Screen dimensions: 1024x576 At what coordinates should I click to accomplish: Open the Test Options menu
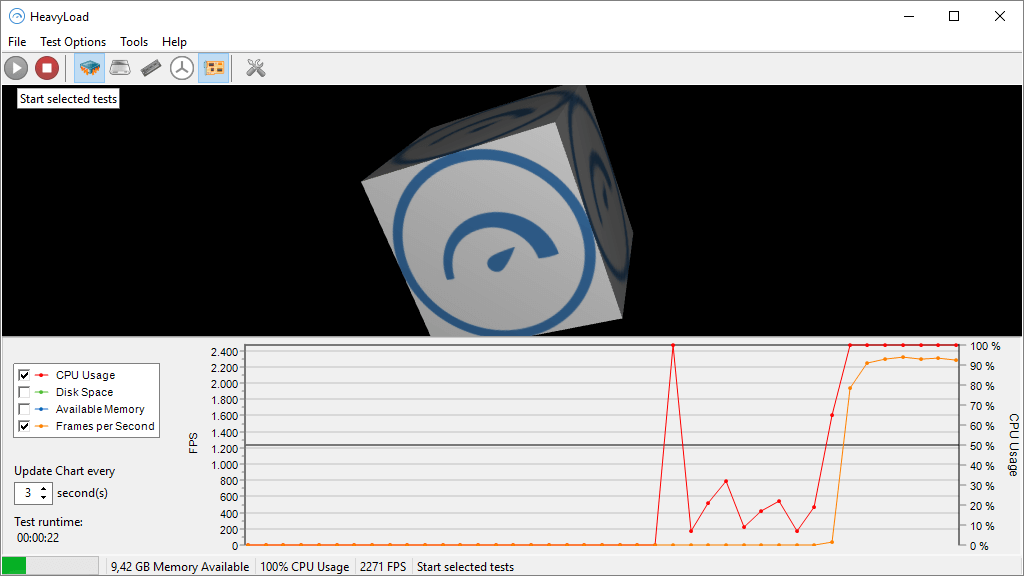click(x=73, y=42)
